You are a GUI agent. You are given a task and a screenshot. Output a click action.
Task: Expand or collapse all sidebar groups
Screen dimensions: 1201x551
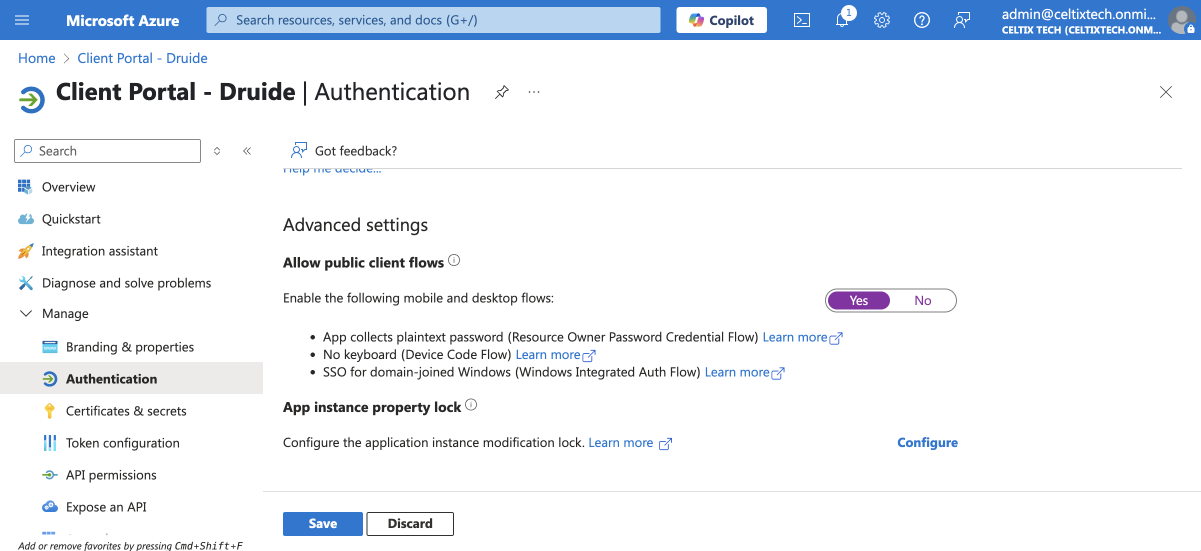217,151
